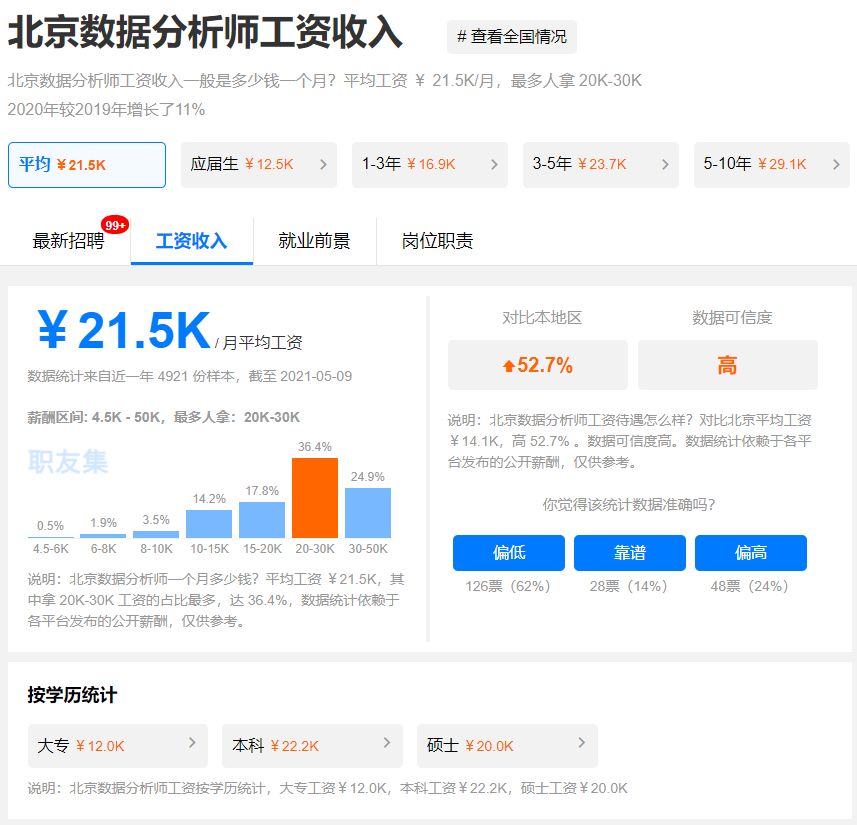The image size is (857, 825).
Task: Switch to the 就业前景 tab
Action: click(314, 241)
